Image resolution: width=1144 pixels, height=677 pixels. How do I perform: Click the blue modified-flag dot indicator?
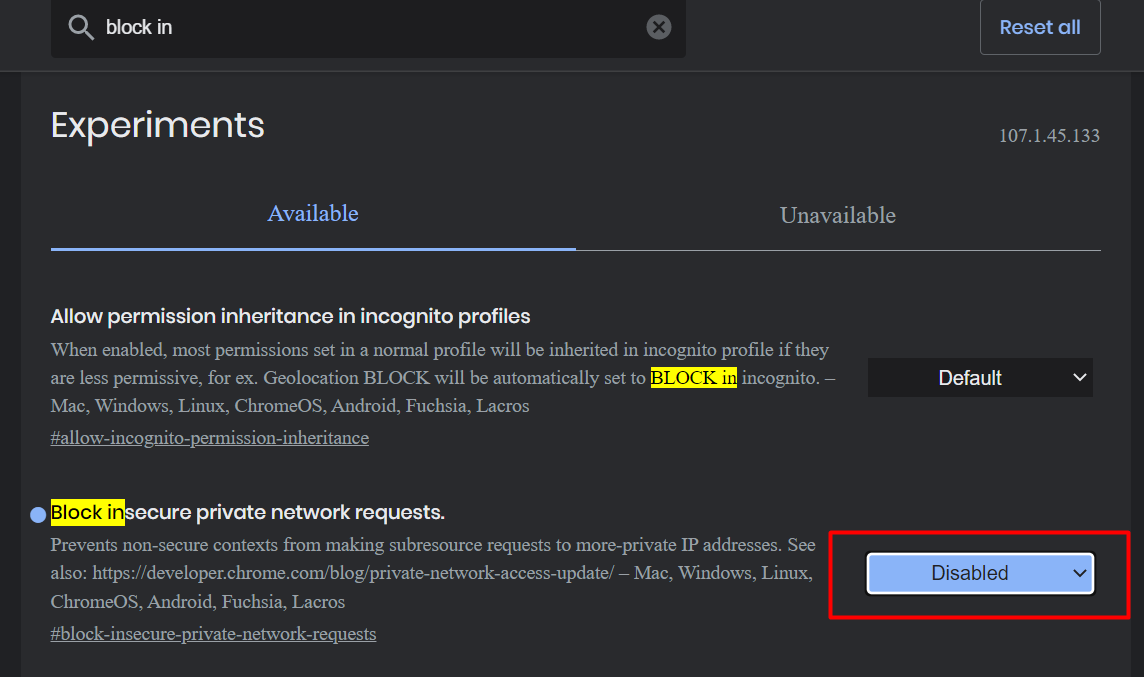tap(38, 515)
